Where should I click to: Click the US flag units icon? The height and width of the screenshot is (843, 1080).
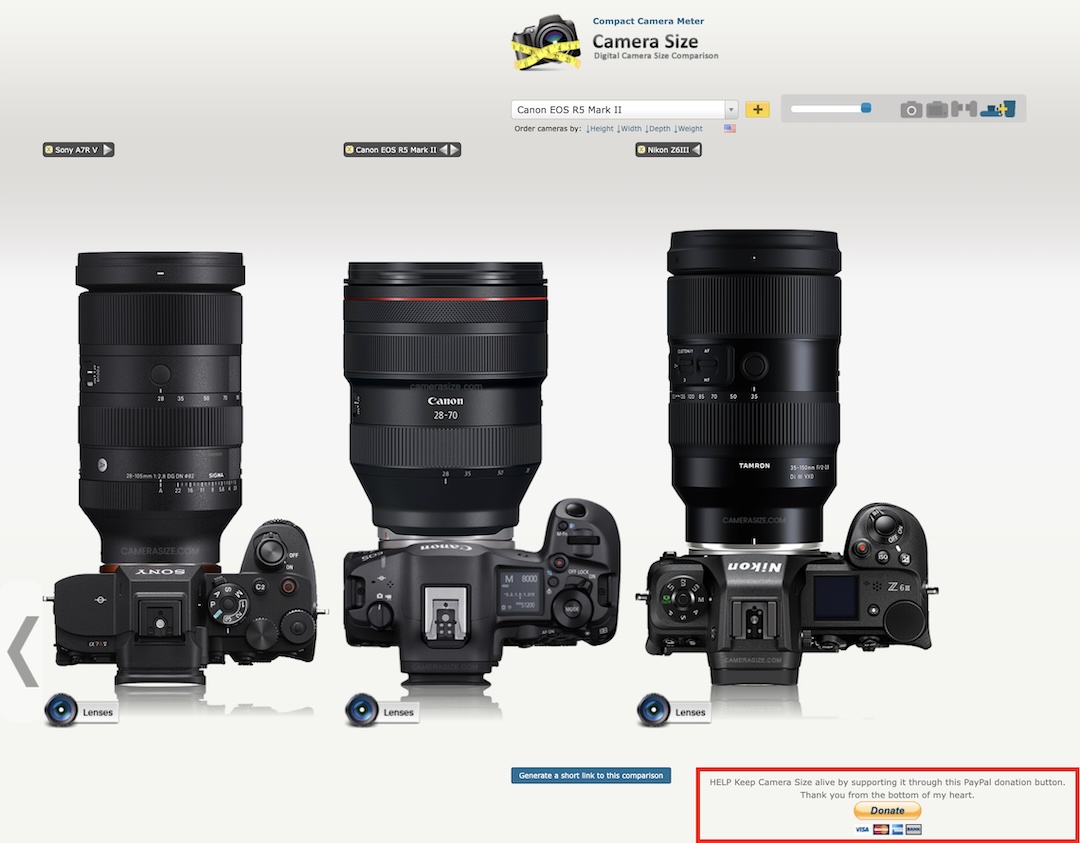(730, 129)
